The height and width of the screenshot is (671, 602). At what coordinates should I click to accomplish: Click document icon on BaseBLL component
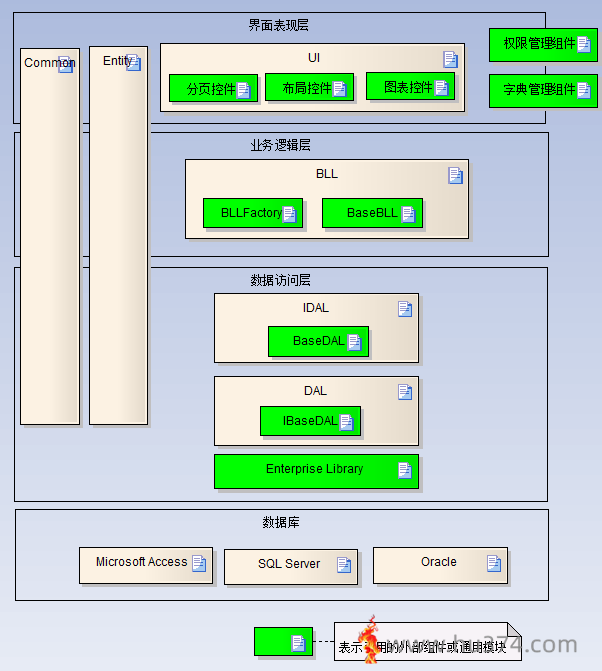[x=409, y=214]
